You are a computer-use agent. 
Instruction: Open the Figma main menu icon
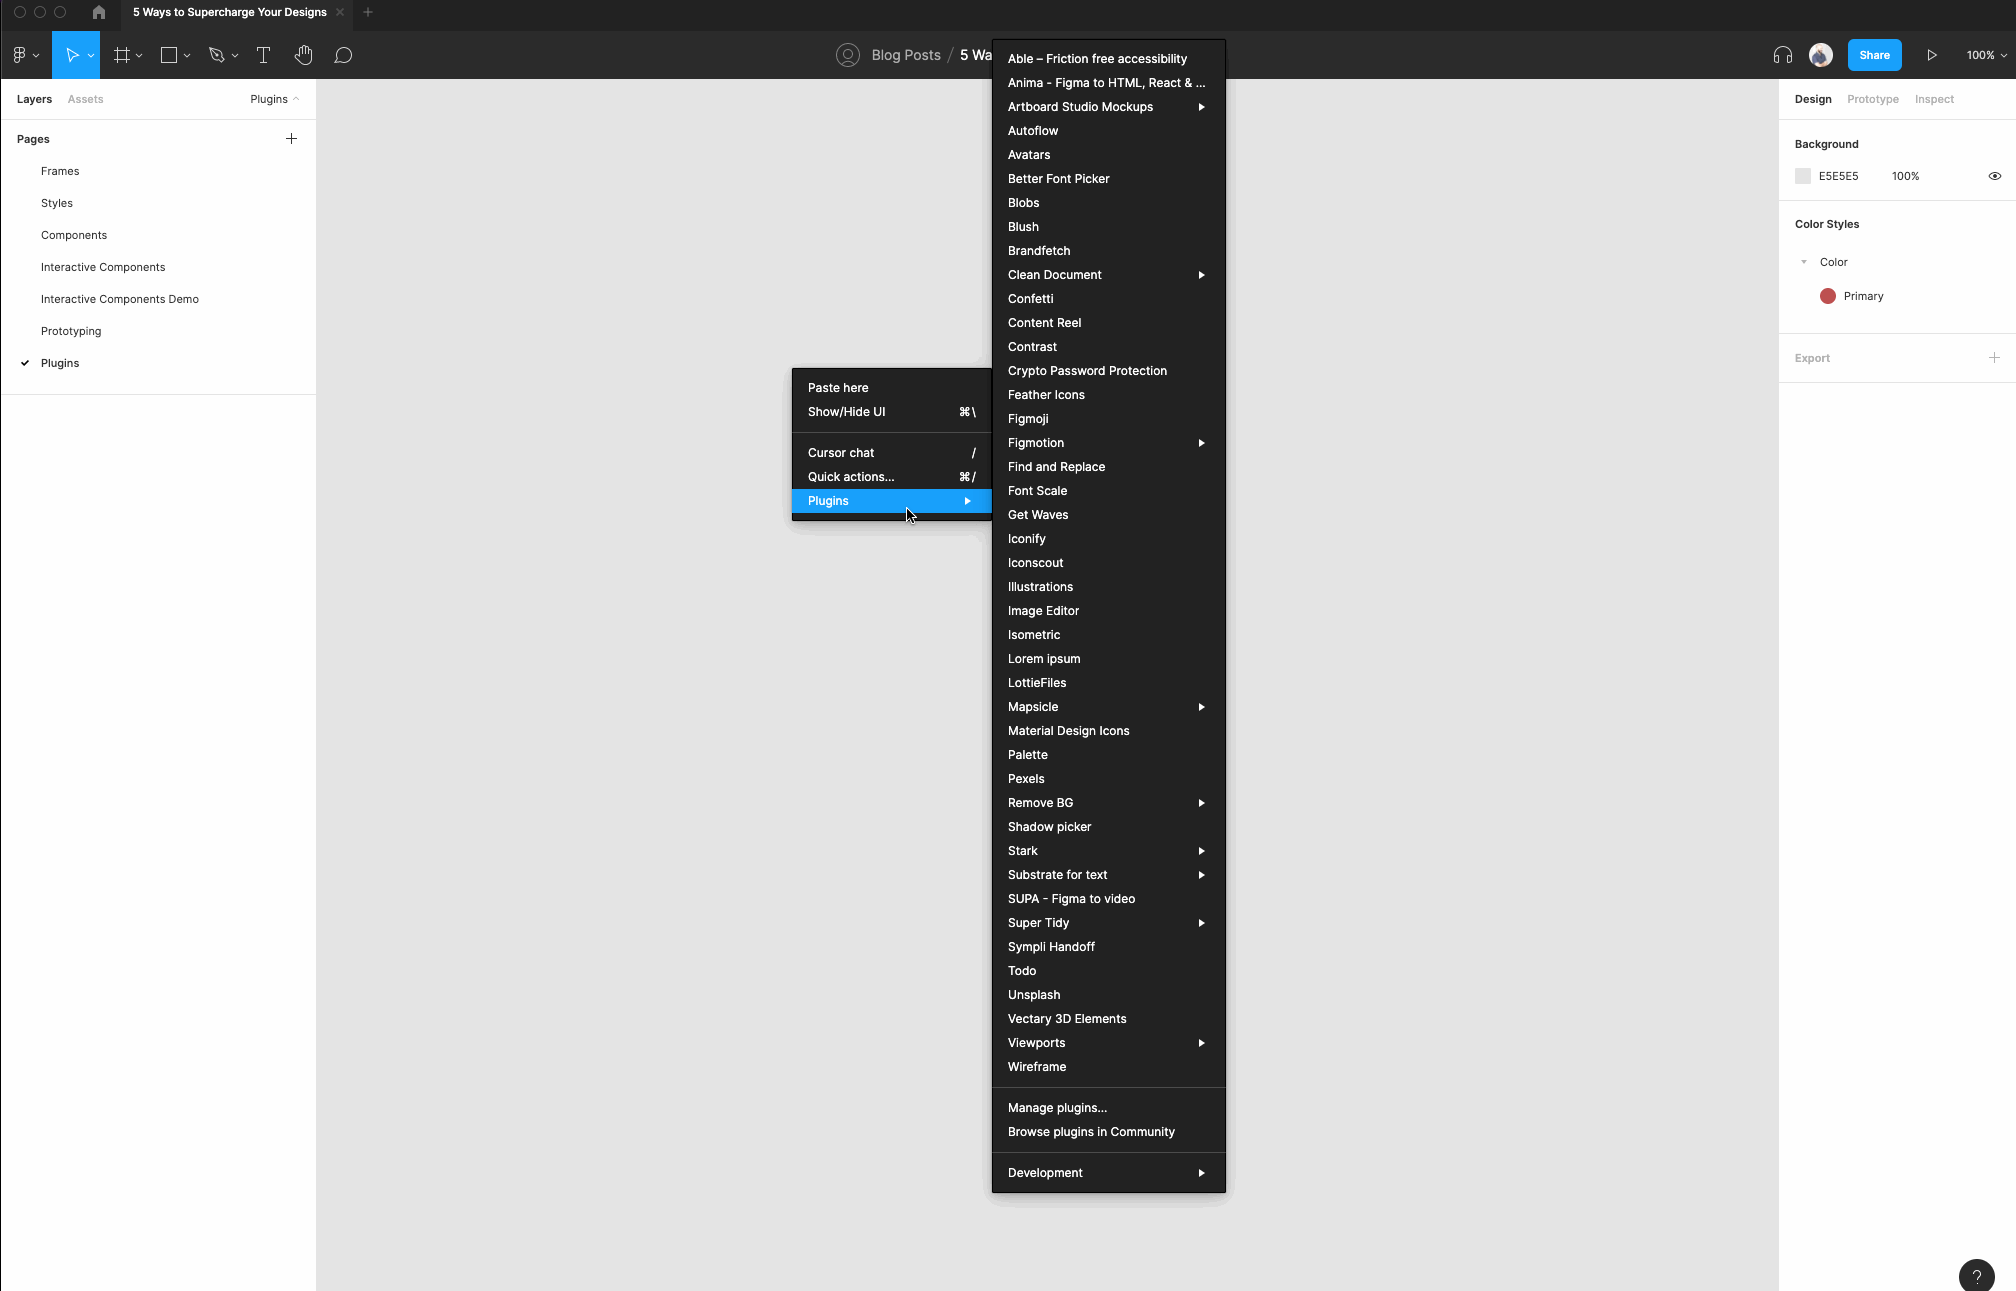[x=20, y=55]
